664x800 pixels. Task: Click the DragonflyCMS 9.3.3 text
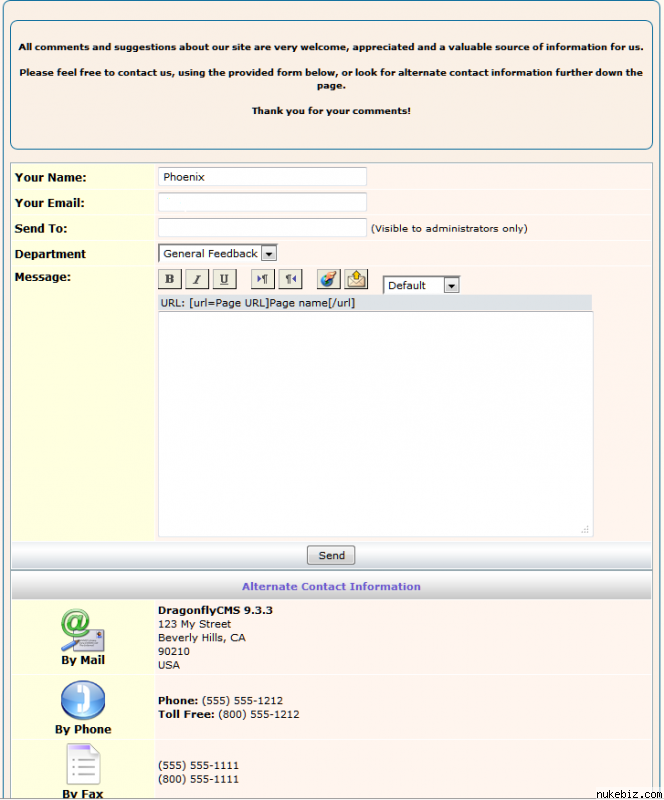click(x=215, y=610)
